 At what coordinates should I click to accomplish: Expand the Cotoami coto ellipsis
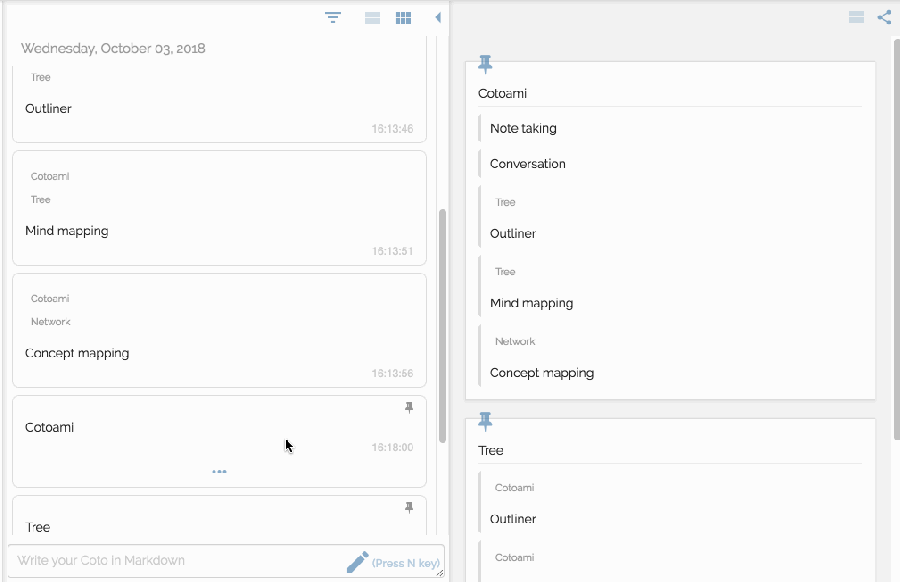tap(219, 471)
